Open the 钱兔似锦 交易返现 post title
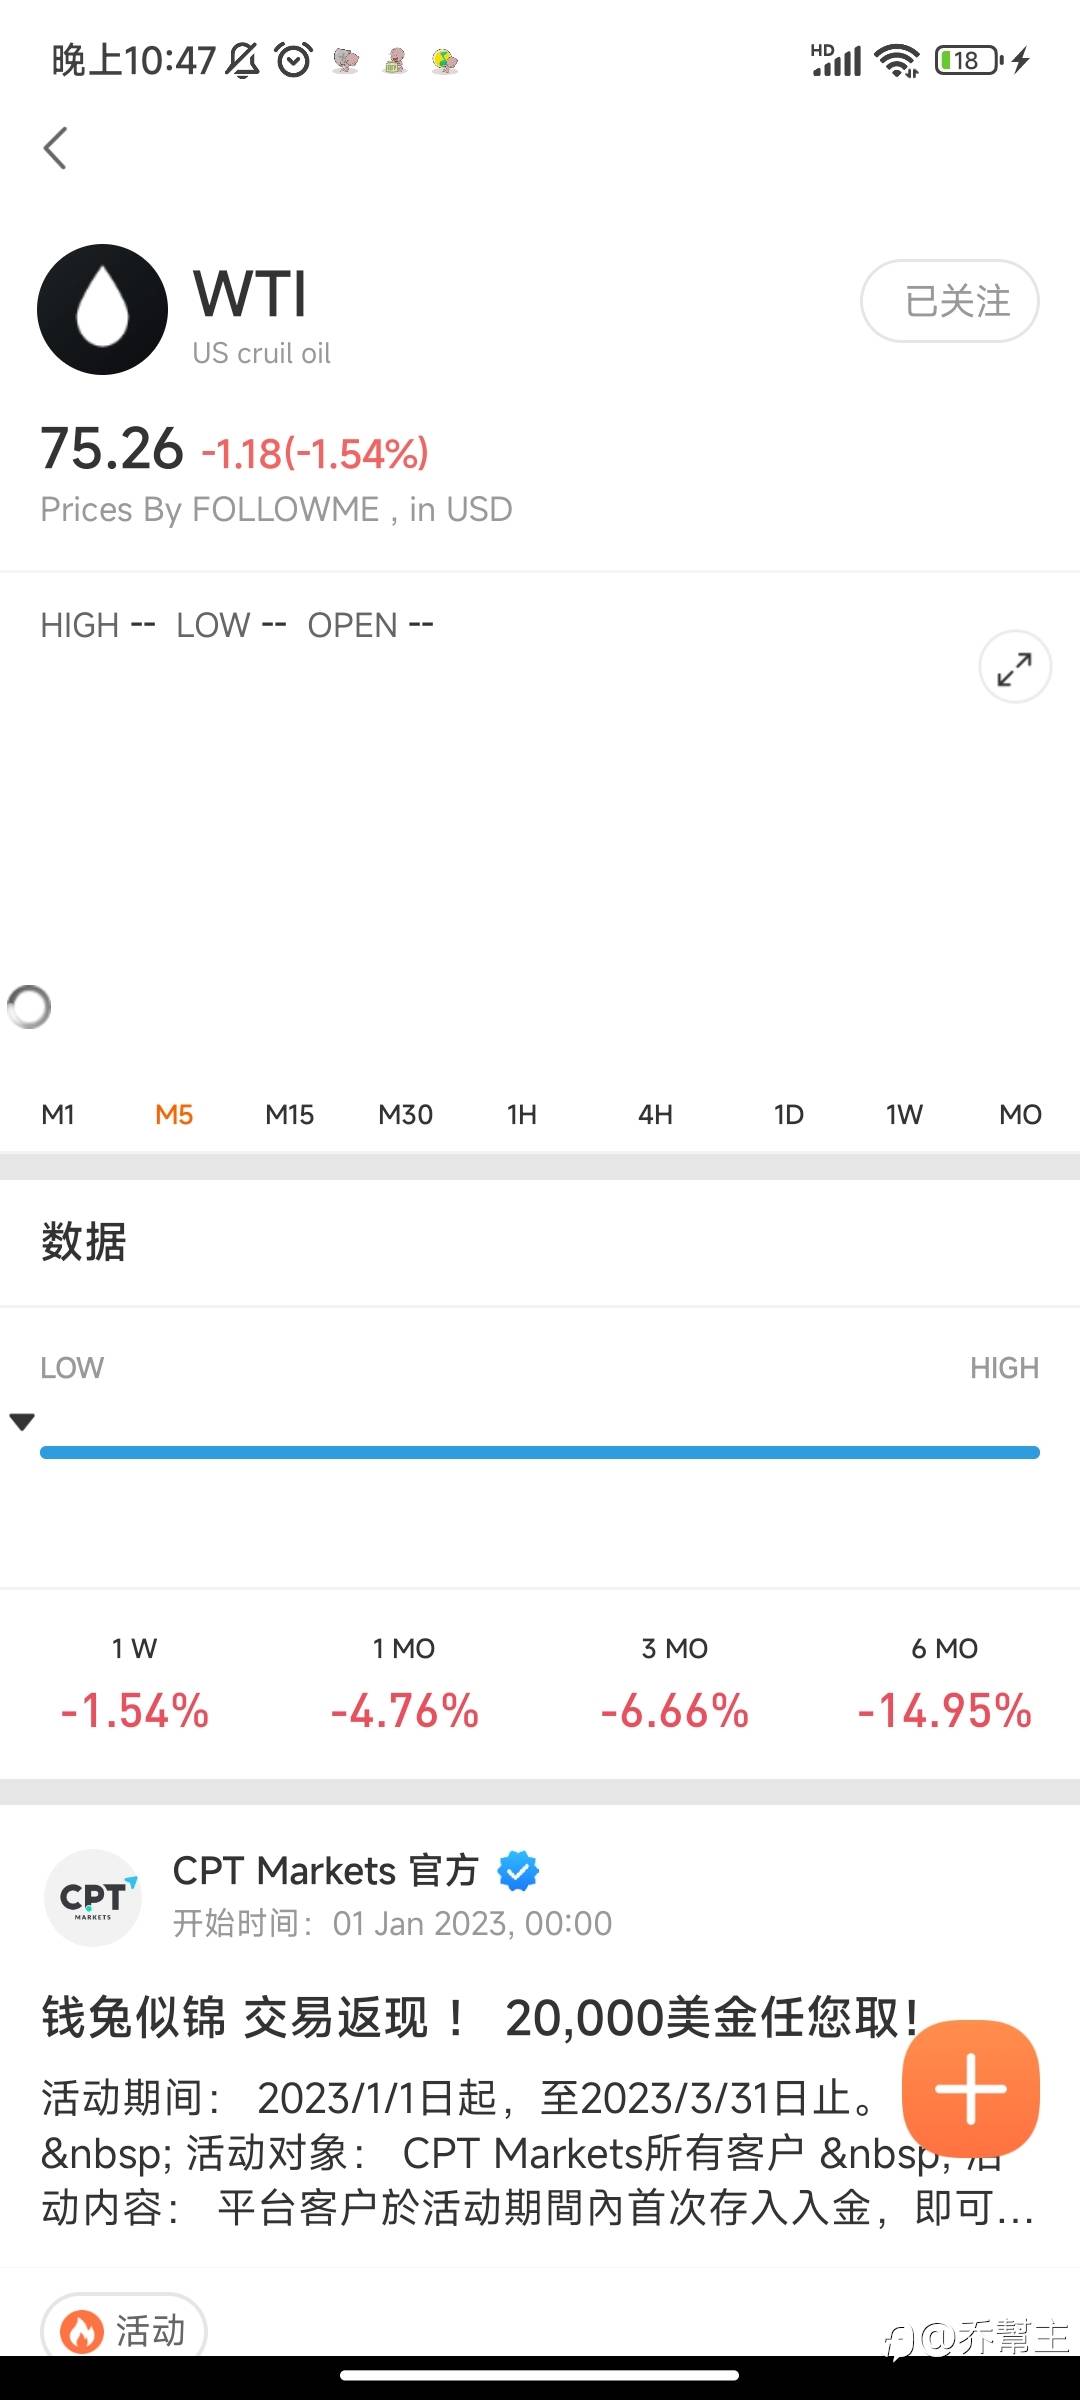This screenshot has width=1080, height=2400. click(470, 2017)
